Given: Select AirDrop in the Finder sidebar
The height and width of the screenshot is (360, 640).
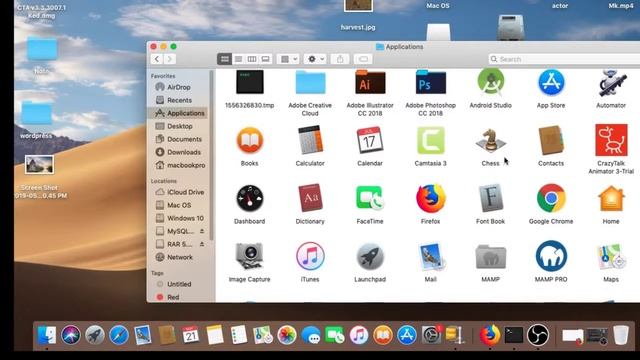Looking at the screenshot, I should (179, 87).
